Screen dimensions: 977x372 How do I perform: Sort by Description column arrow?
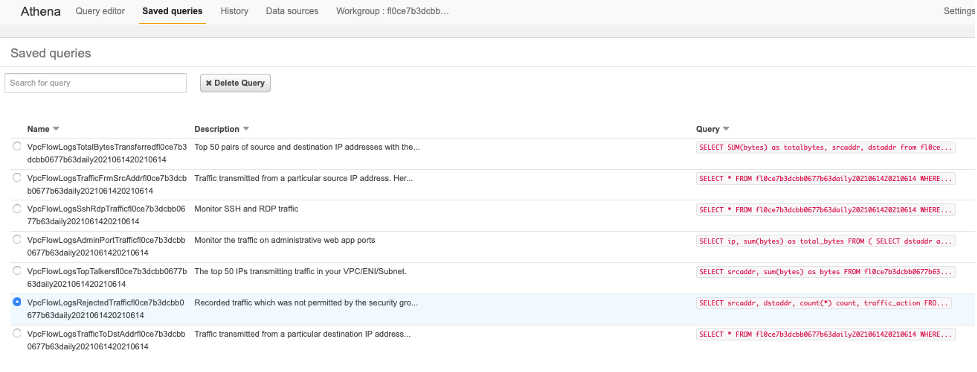[245, 129]
